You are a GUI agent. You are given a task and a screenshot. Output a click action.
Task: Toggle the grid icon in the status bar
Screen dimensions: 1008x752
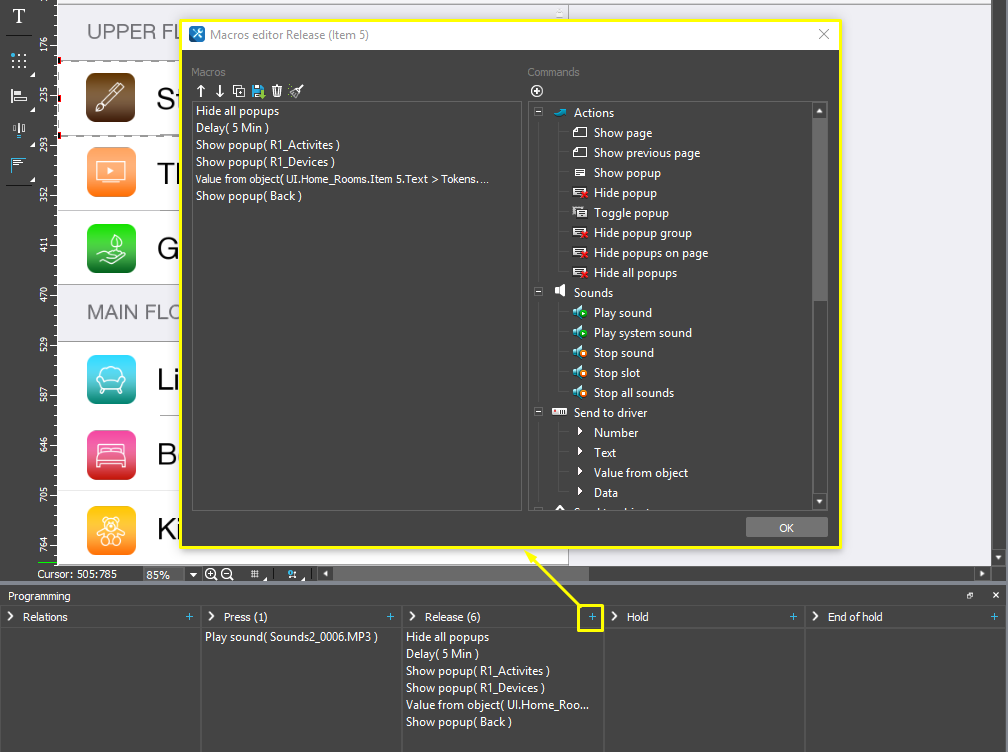click(x=254, y=574)
